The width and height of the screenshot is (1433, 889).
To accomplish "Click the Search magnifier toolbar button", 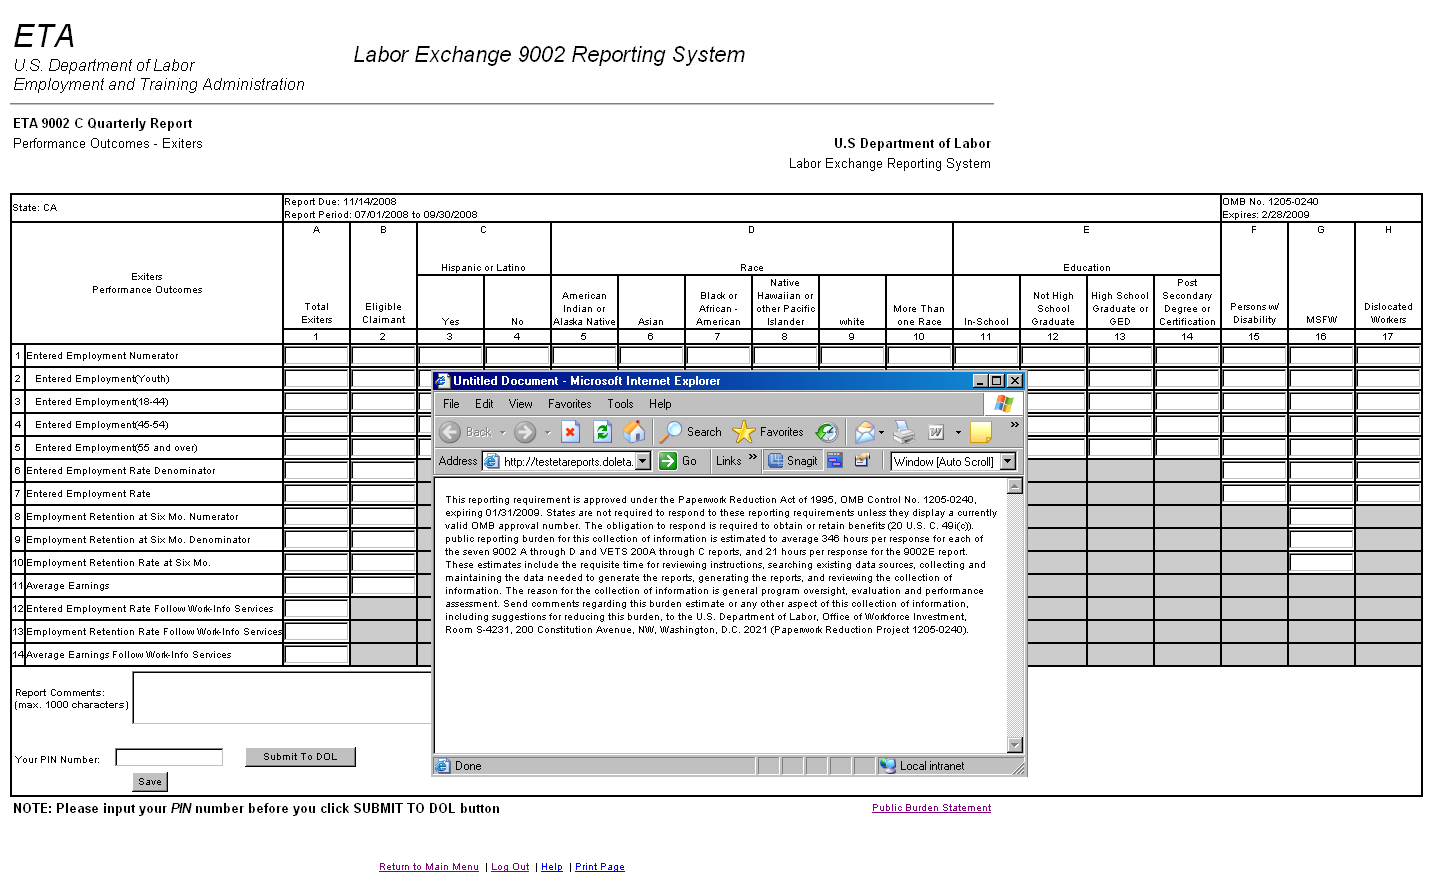I will point(691,432).
